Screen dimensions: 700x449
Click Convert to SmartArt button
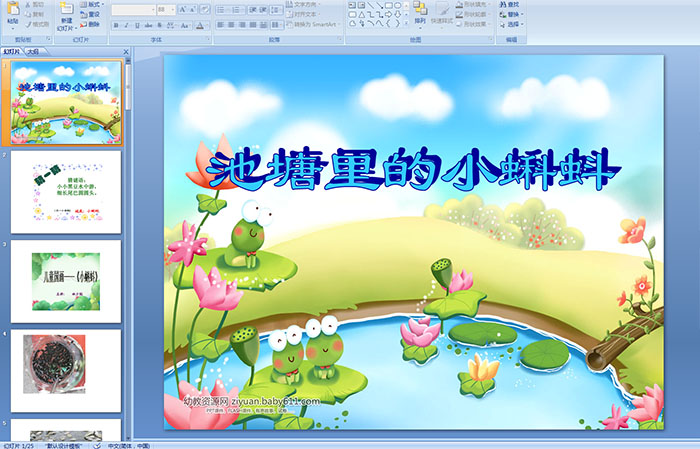tap(314, 24)
